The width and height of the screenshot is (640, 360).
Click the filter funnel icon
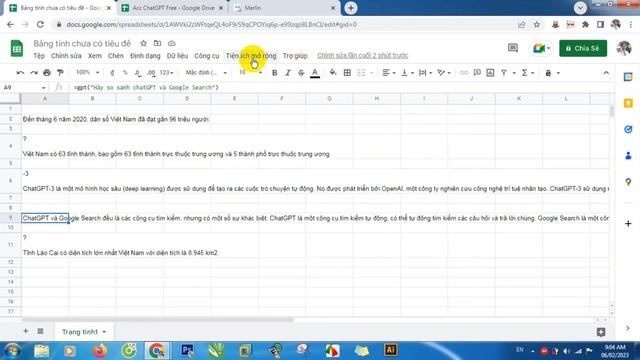[504, 73]
